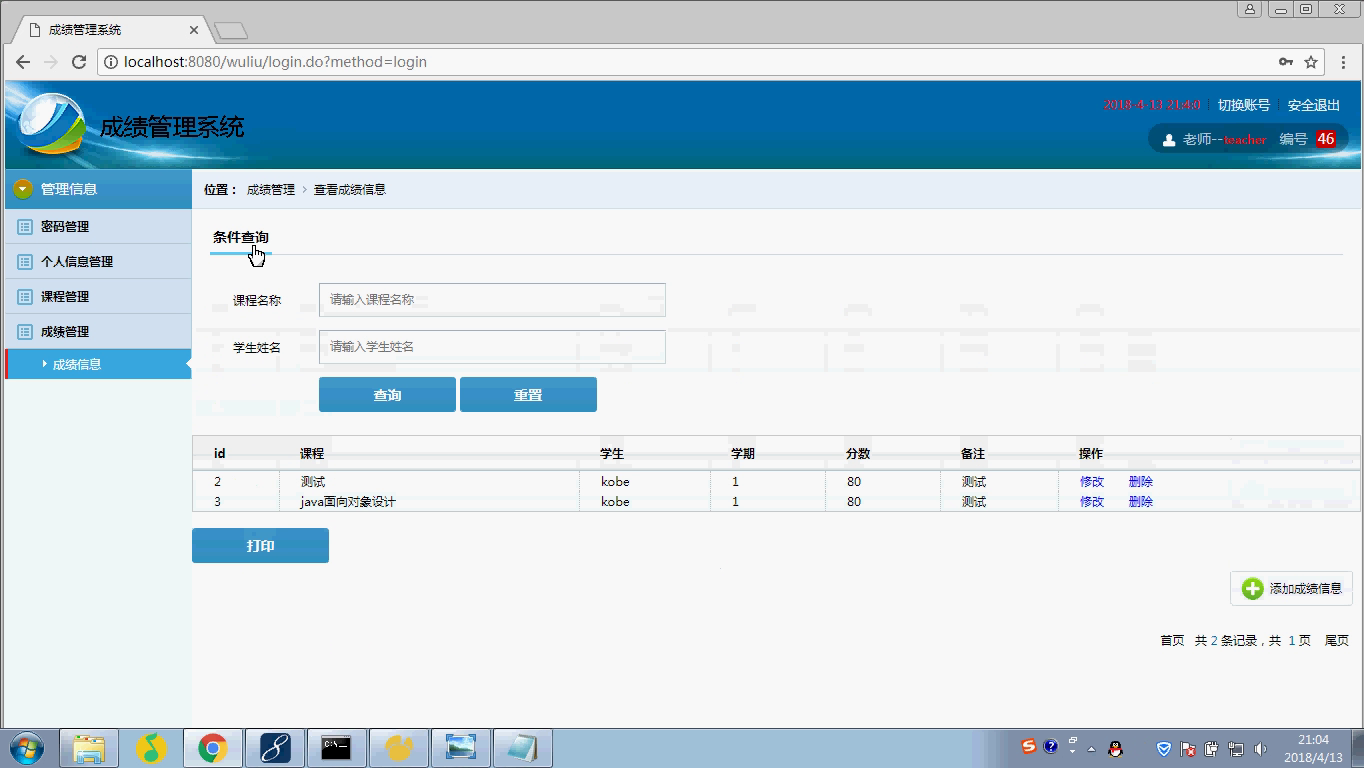The height and width of the screenshot is (768, 1364).
Task: Click the Chrome icon in the taskbar
Action: [x=212, y=748]
